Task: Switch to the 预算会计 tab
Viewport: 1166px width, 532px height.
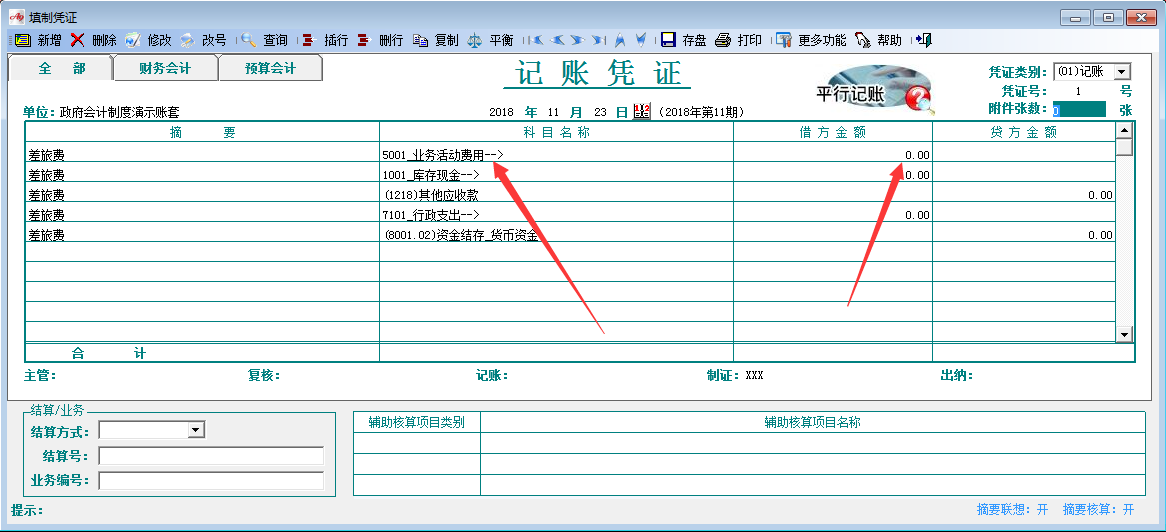Action: click(270, 68)
